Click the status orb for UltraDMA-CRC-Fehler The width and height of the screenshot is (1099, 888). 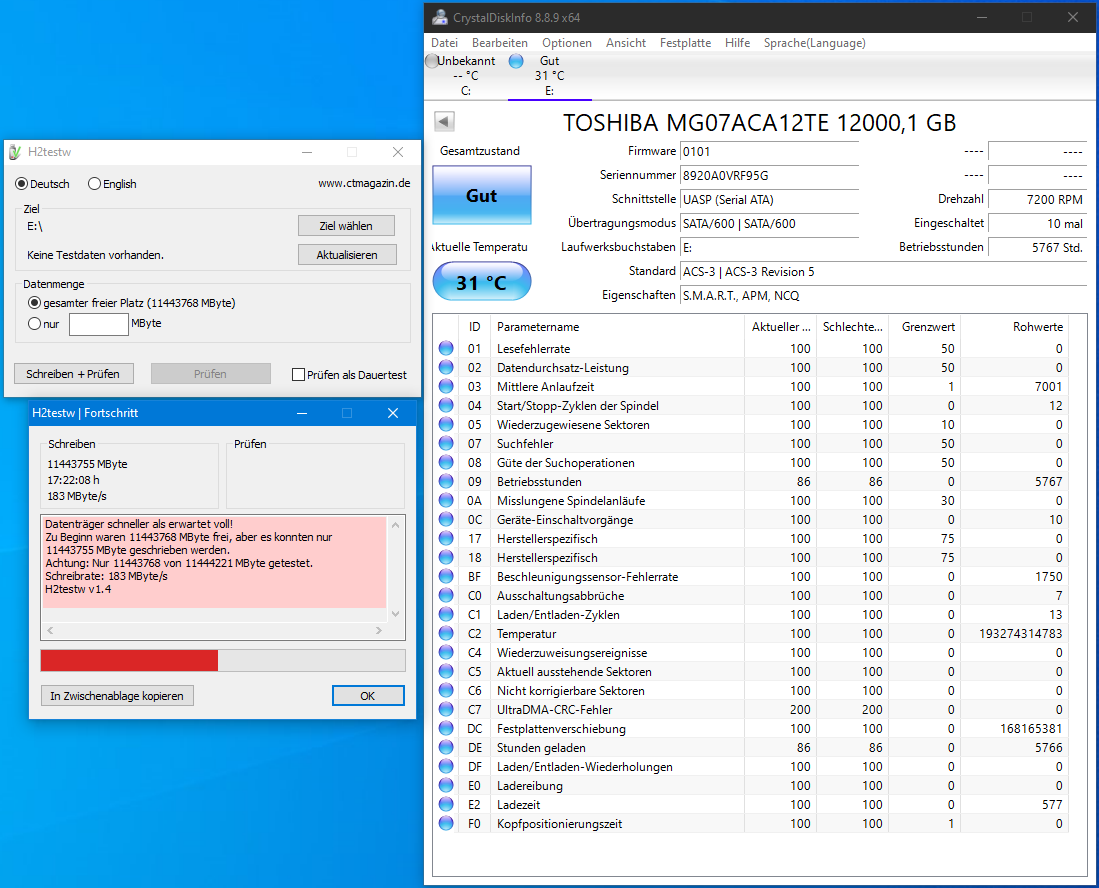tap(446, 709)
